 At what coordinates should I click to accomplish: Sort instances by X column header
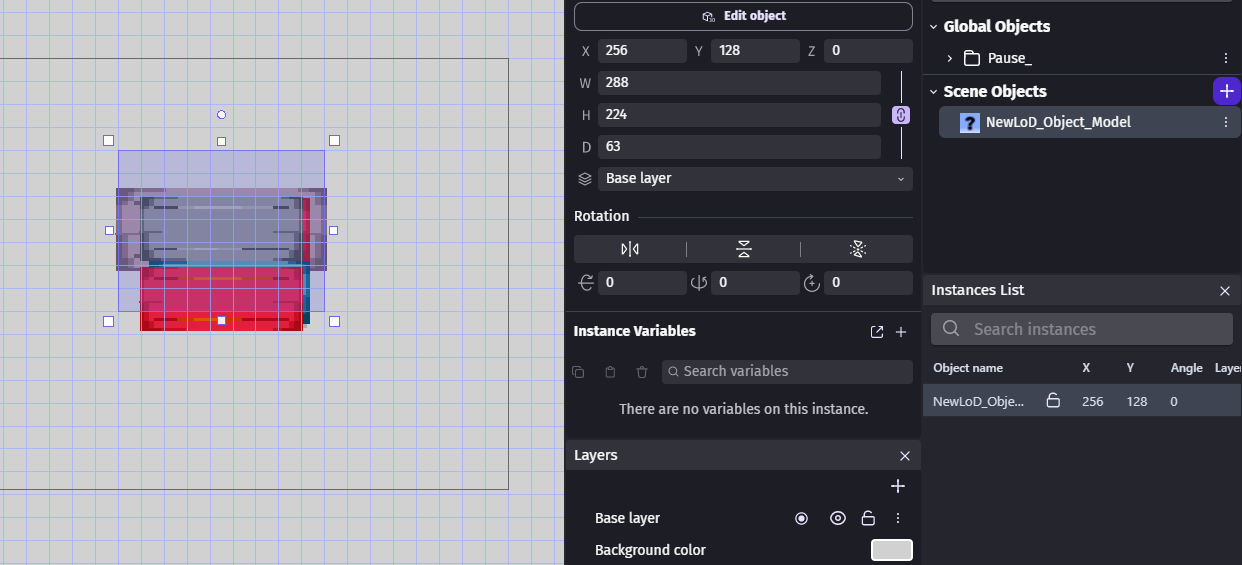1086,368
